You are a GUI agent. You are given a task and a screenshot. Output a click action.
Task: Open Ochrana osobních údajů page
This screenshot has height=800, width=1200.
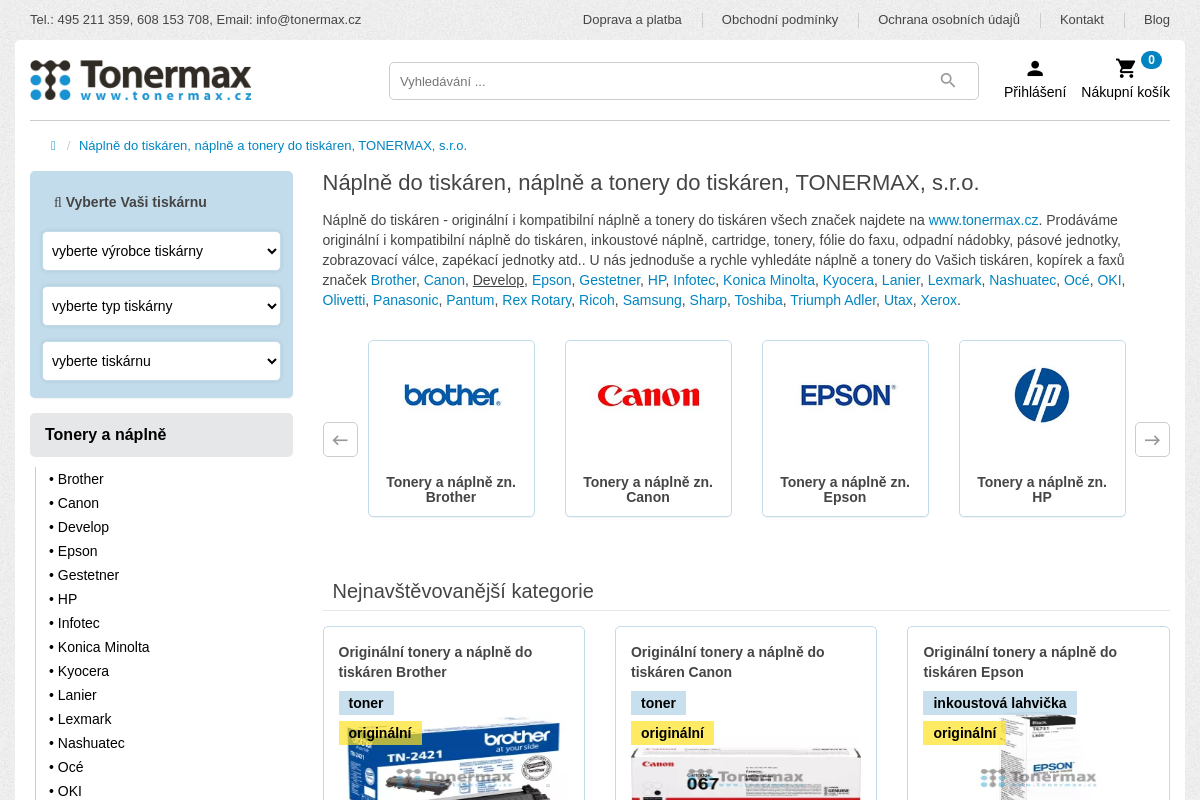point(949,20)
